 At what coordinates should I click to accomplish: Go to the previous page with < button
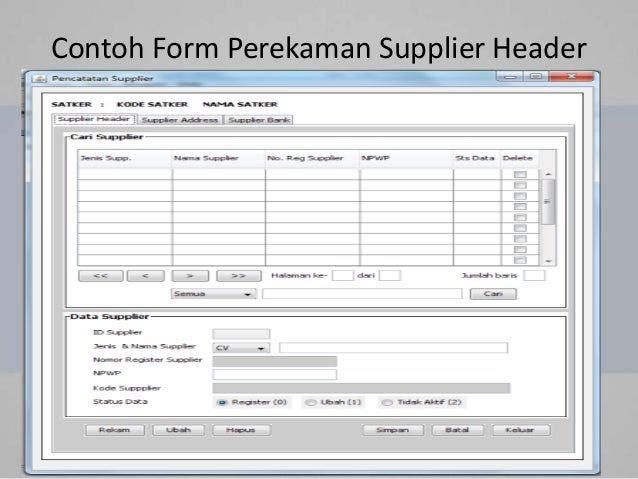point(146,276)
